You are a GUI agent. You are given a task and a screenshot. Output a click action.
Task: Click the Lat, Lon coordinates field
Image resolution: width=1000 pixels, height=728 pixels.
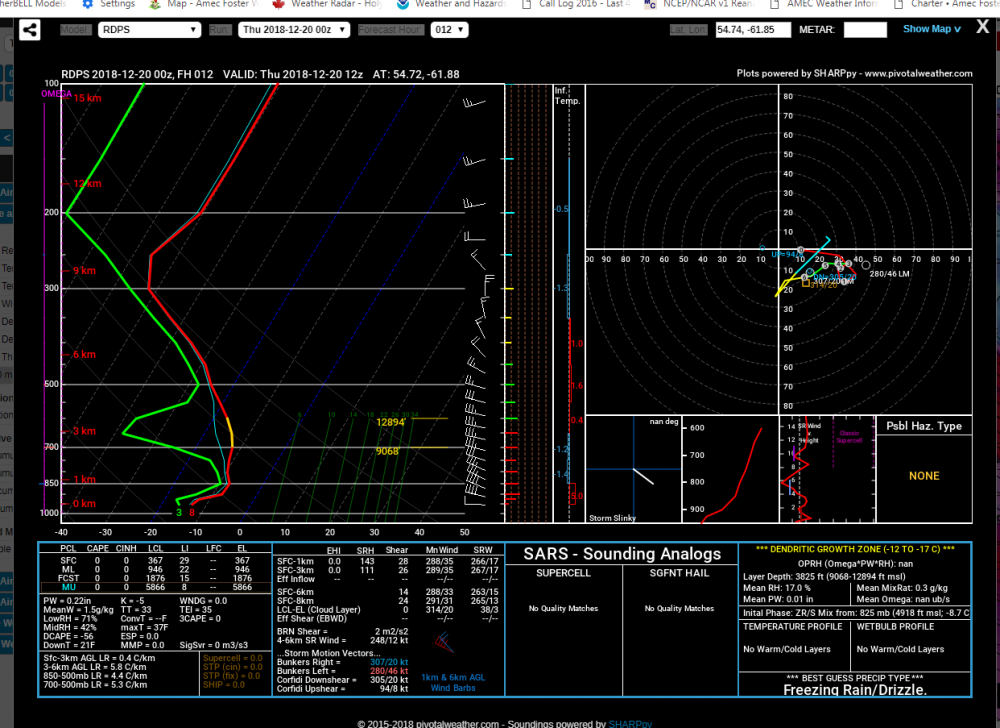753,29
